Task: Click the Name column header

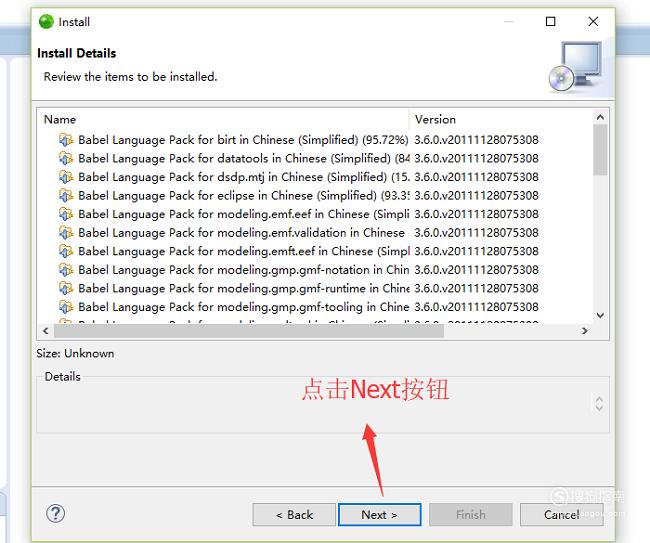Action: pos(224,119)
